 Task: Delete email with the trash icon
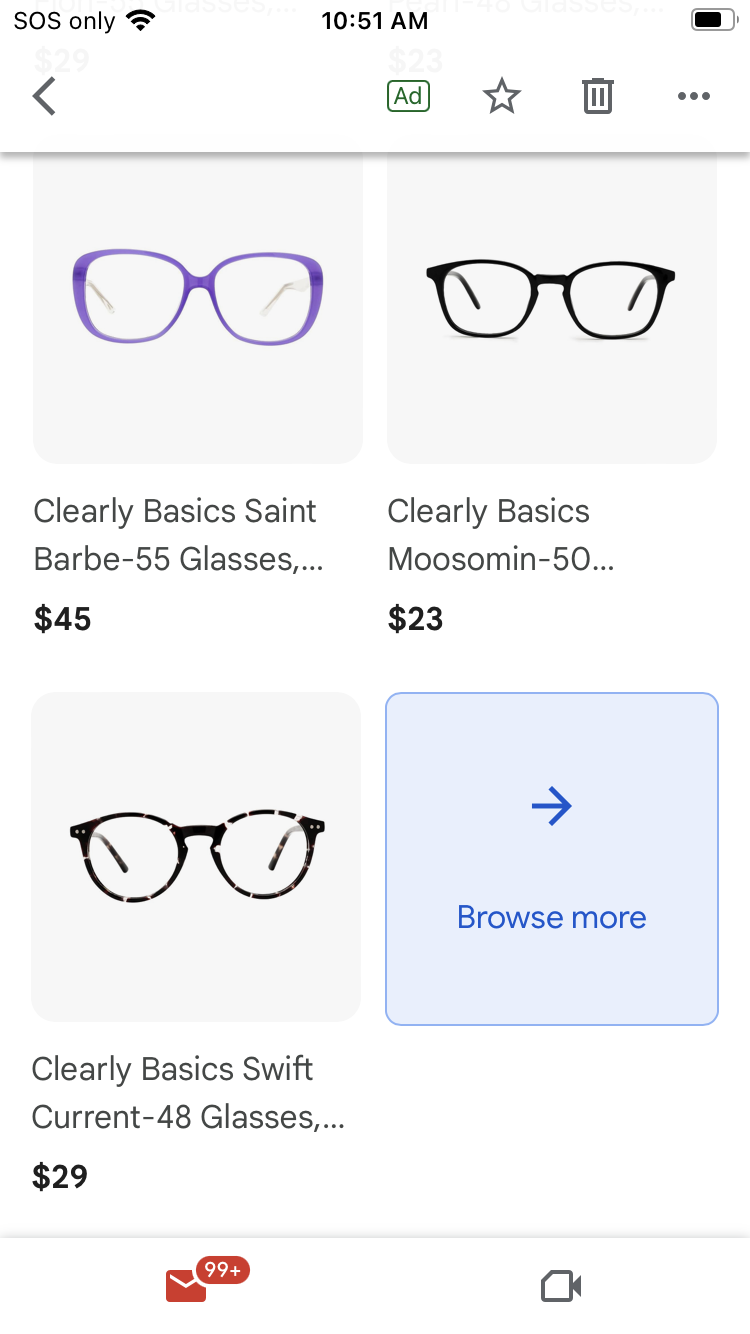(597, 97)
